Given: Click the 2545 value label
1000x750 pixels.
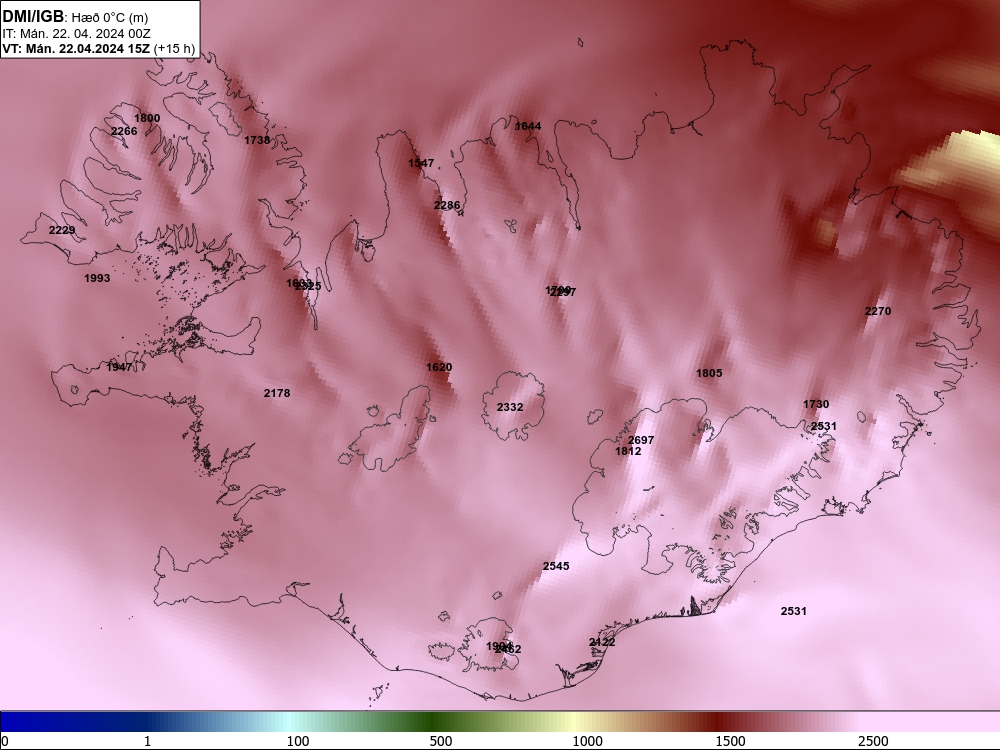Looking at the screenshot, I should pyautogui.click(x=556, y=566).
